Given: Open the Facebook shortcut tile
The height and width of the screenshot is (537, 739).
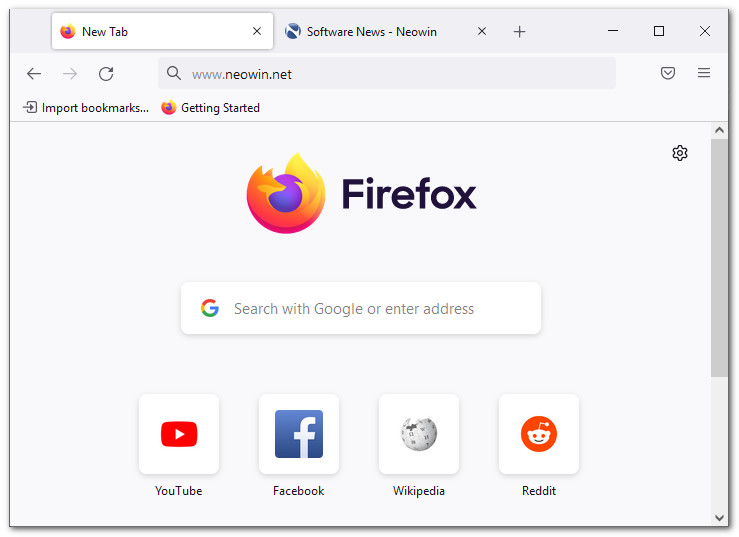Looking at the screenshot, I should (299, 434).
